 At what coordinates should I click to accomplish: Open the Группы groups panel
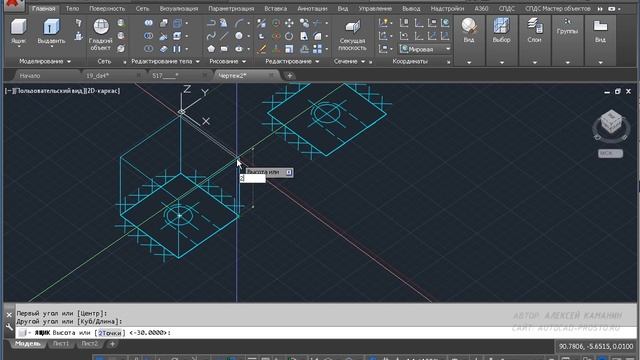pos(567,27)
